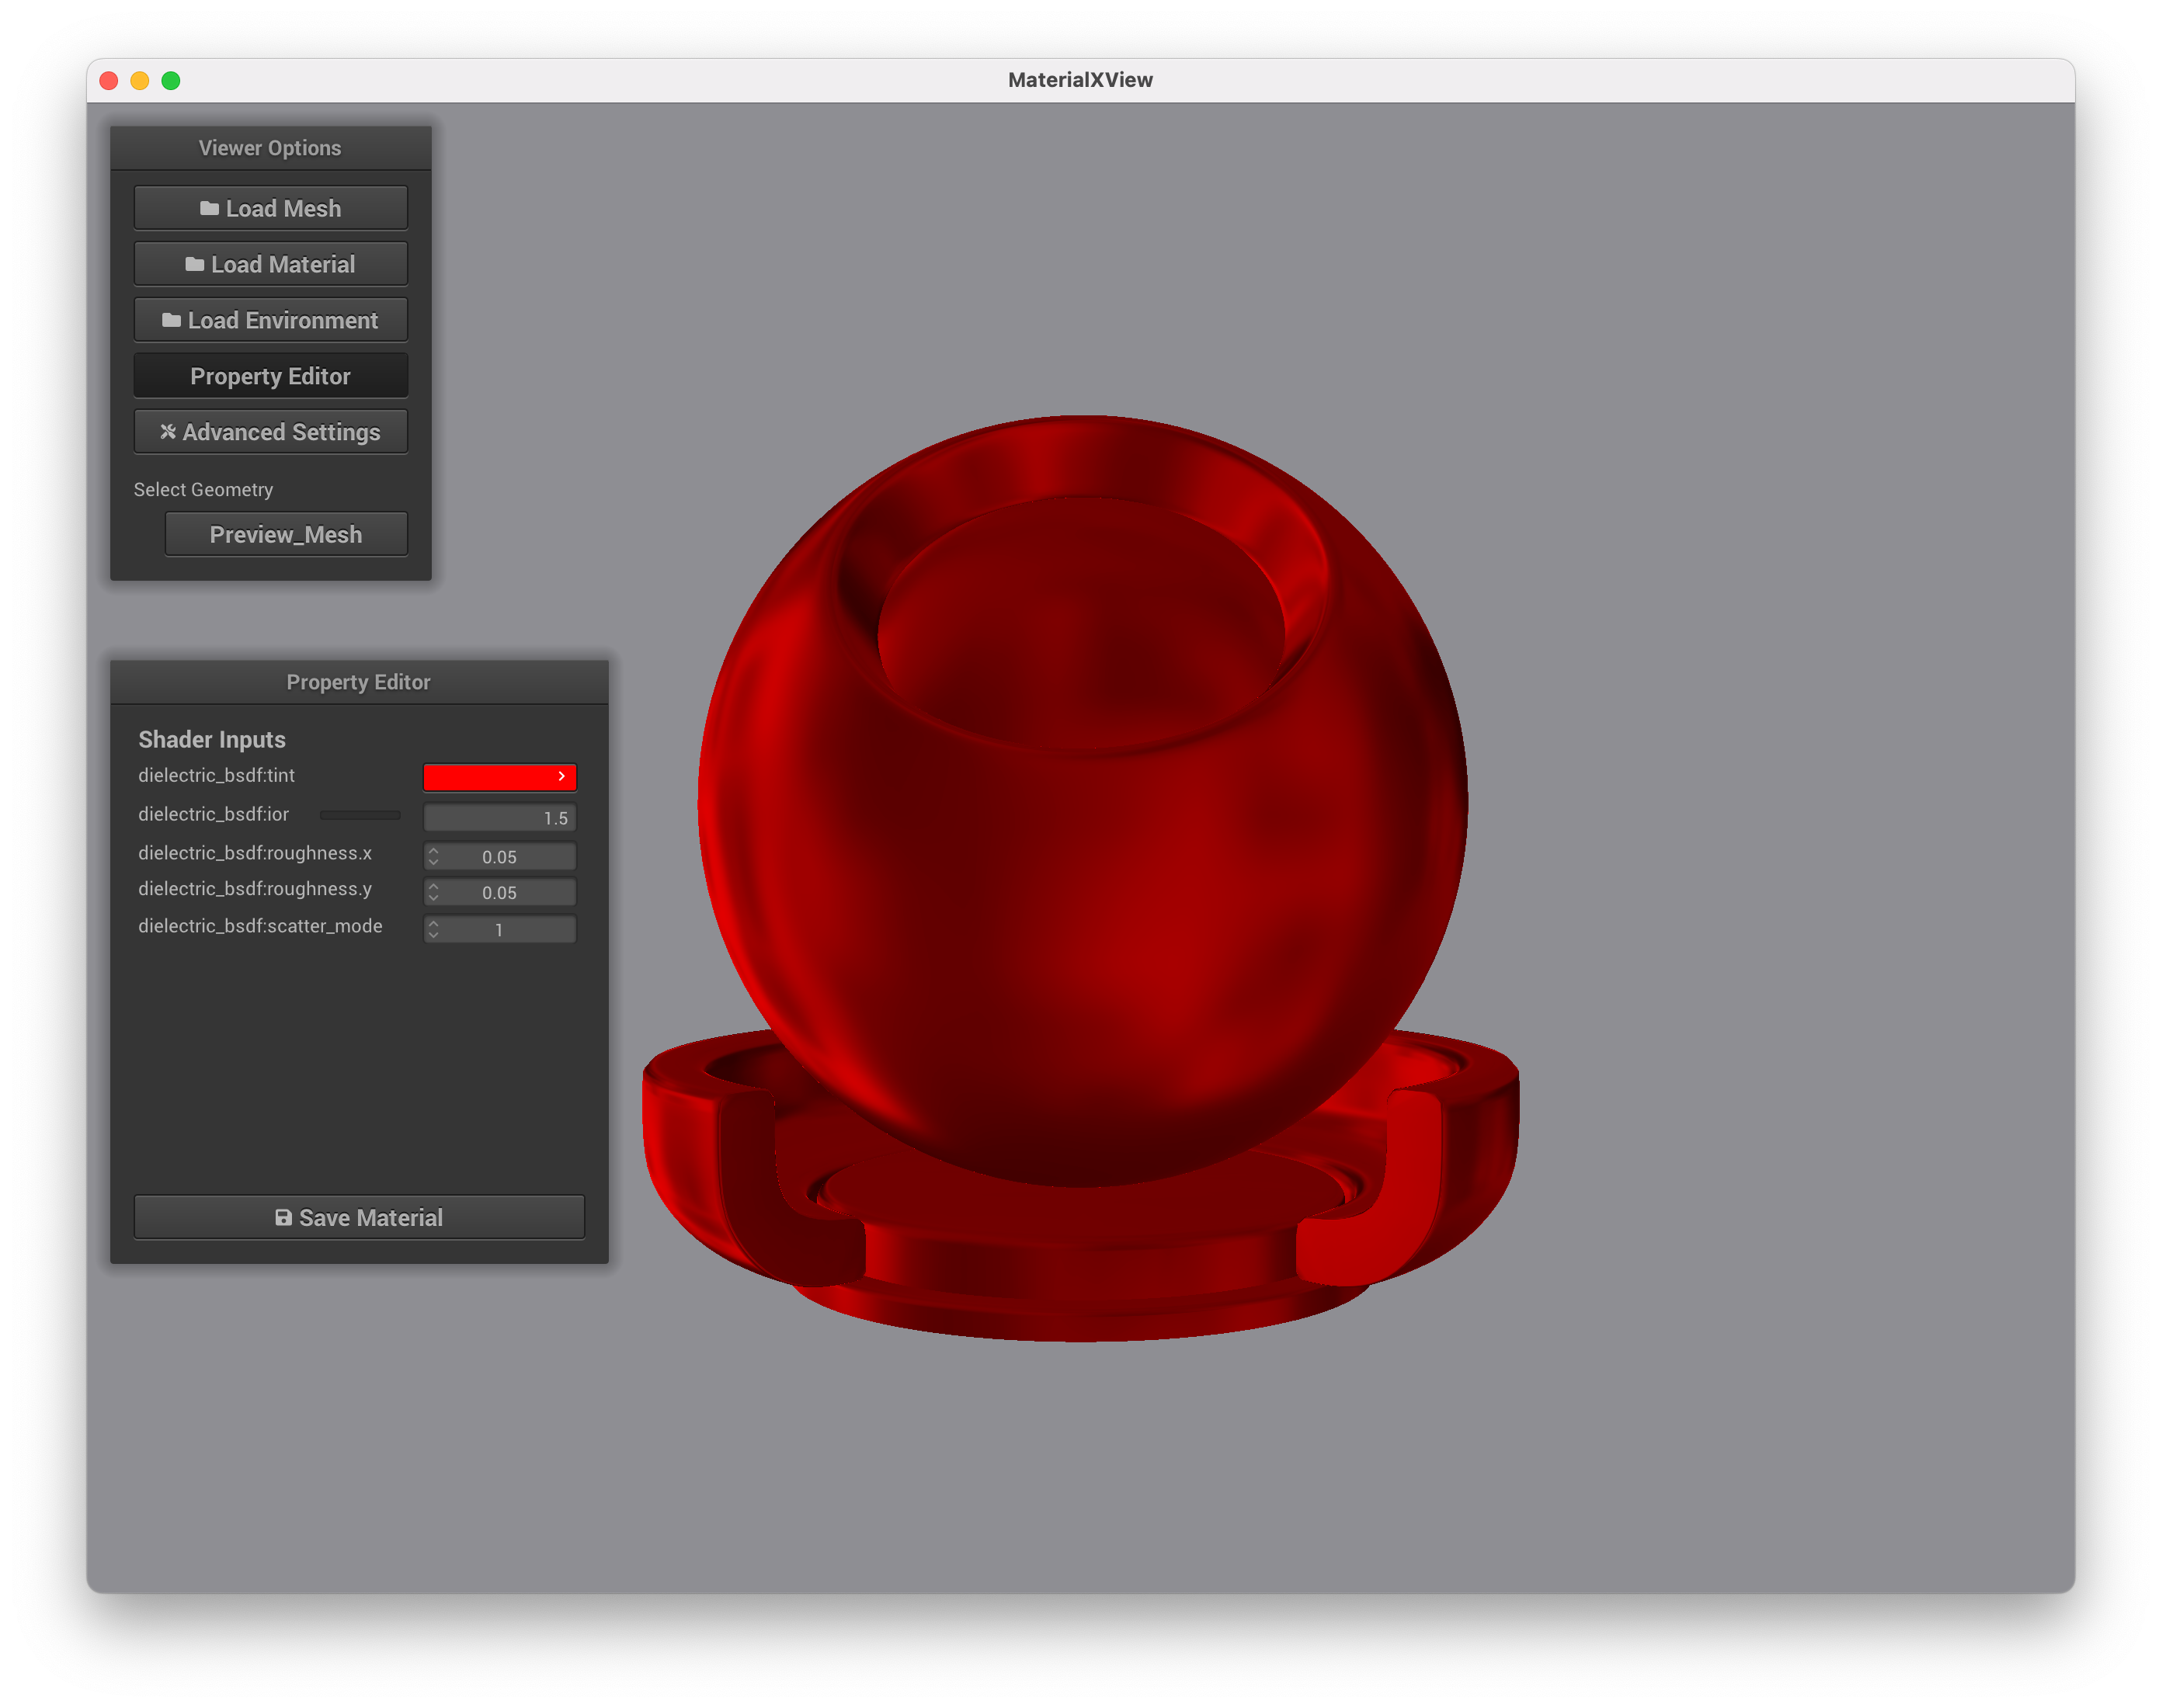The height and width of the screenshot is (1708, 2162).
Task: Step up the roughness.y value
Action: pyautogui.click(x=435, y=886)
